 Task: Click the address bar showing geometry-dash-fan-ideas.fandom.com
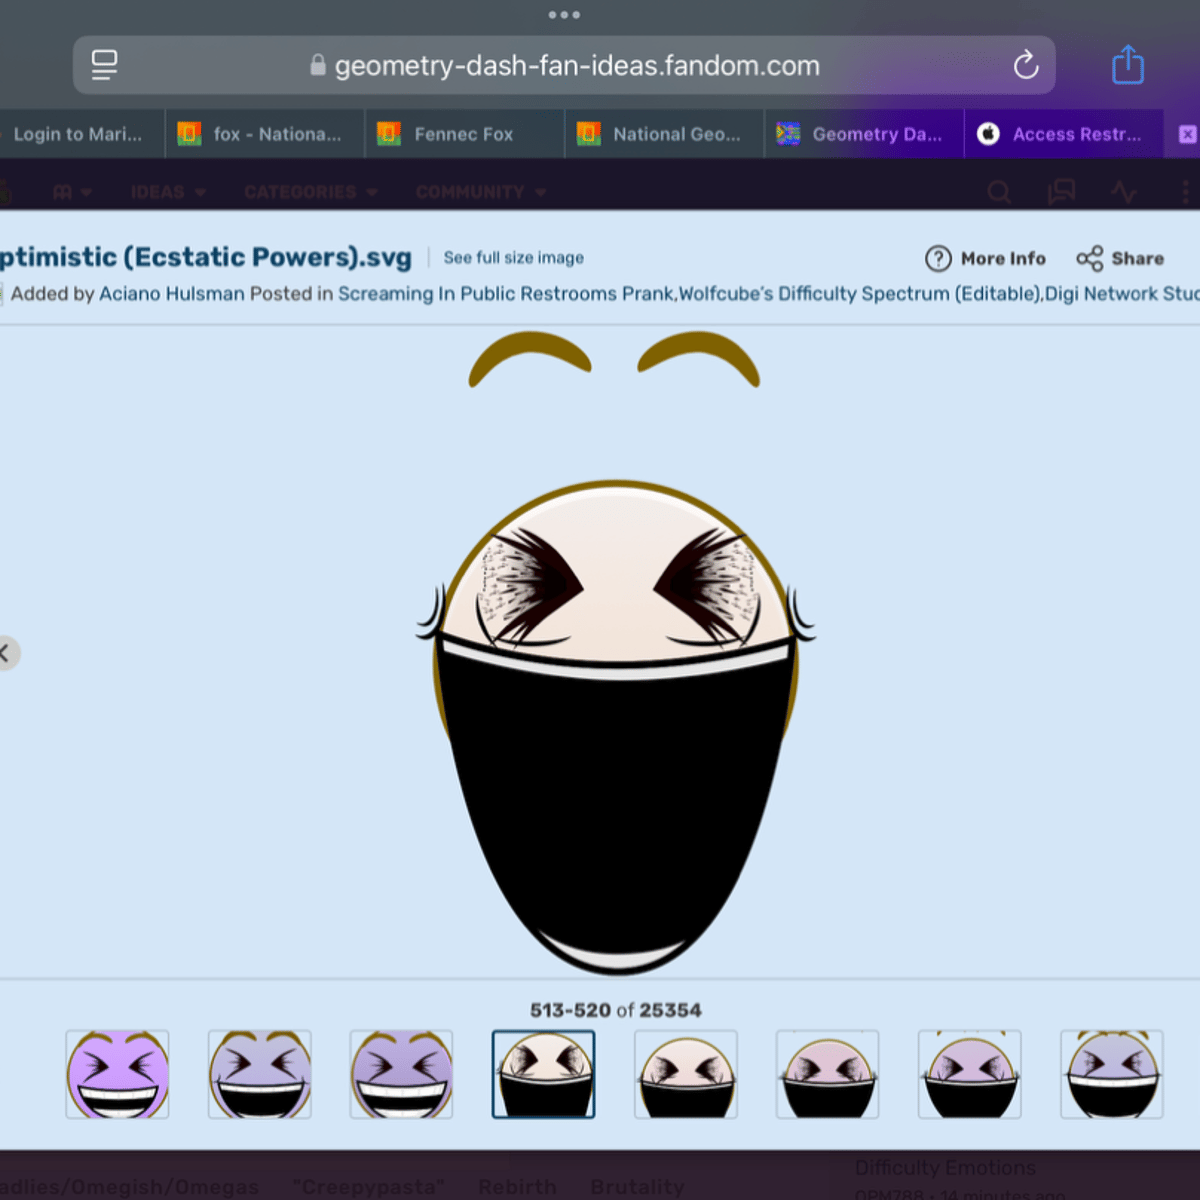click(x=564, y=65)
